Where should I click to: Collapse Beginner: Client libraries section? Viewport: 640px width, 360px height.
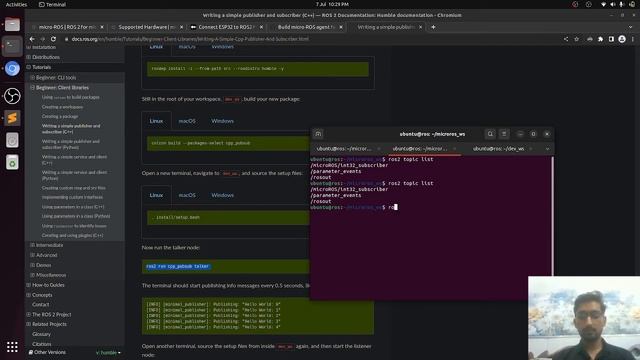click(x=33, y=87)
